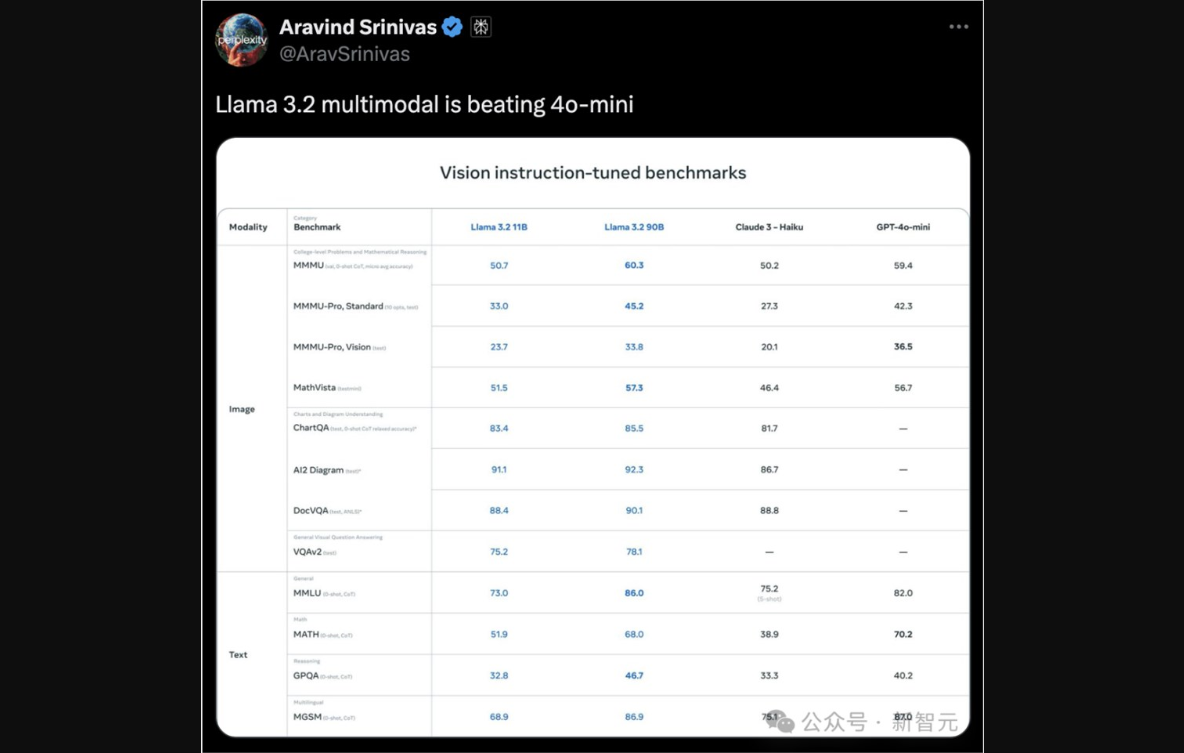Click the 60.3 MMMU score cell
The image size is (1184, 753).
pyautogui.click(x=634, y=265)
